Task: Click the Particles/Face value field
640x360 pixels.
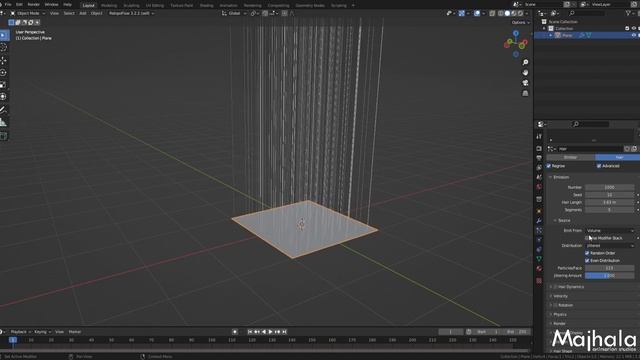Action: 609,268
